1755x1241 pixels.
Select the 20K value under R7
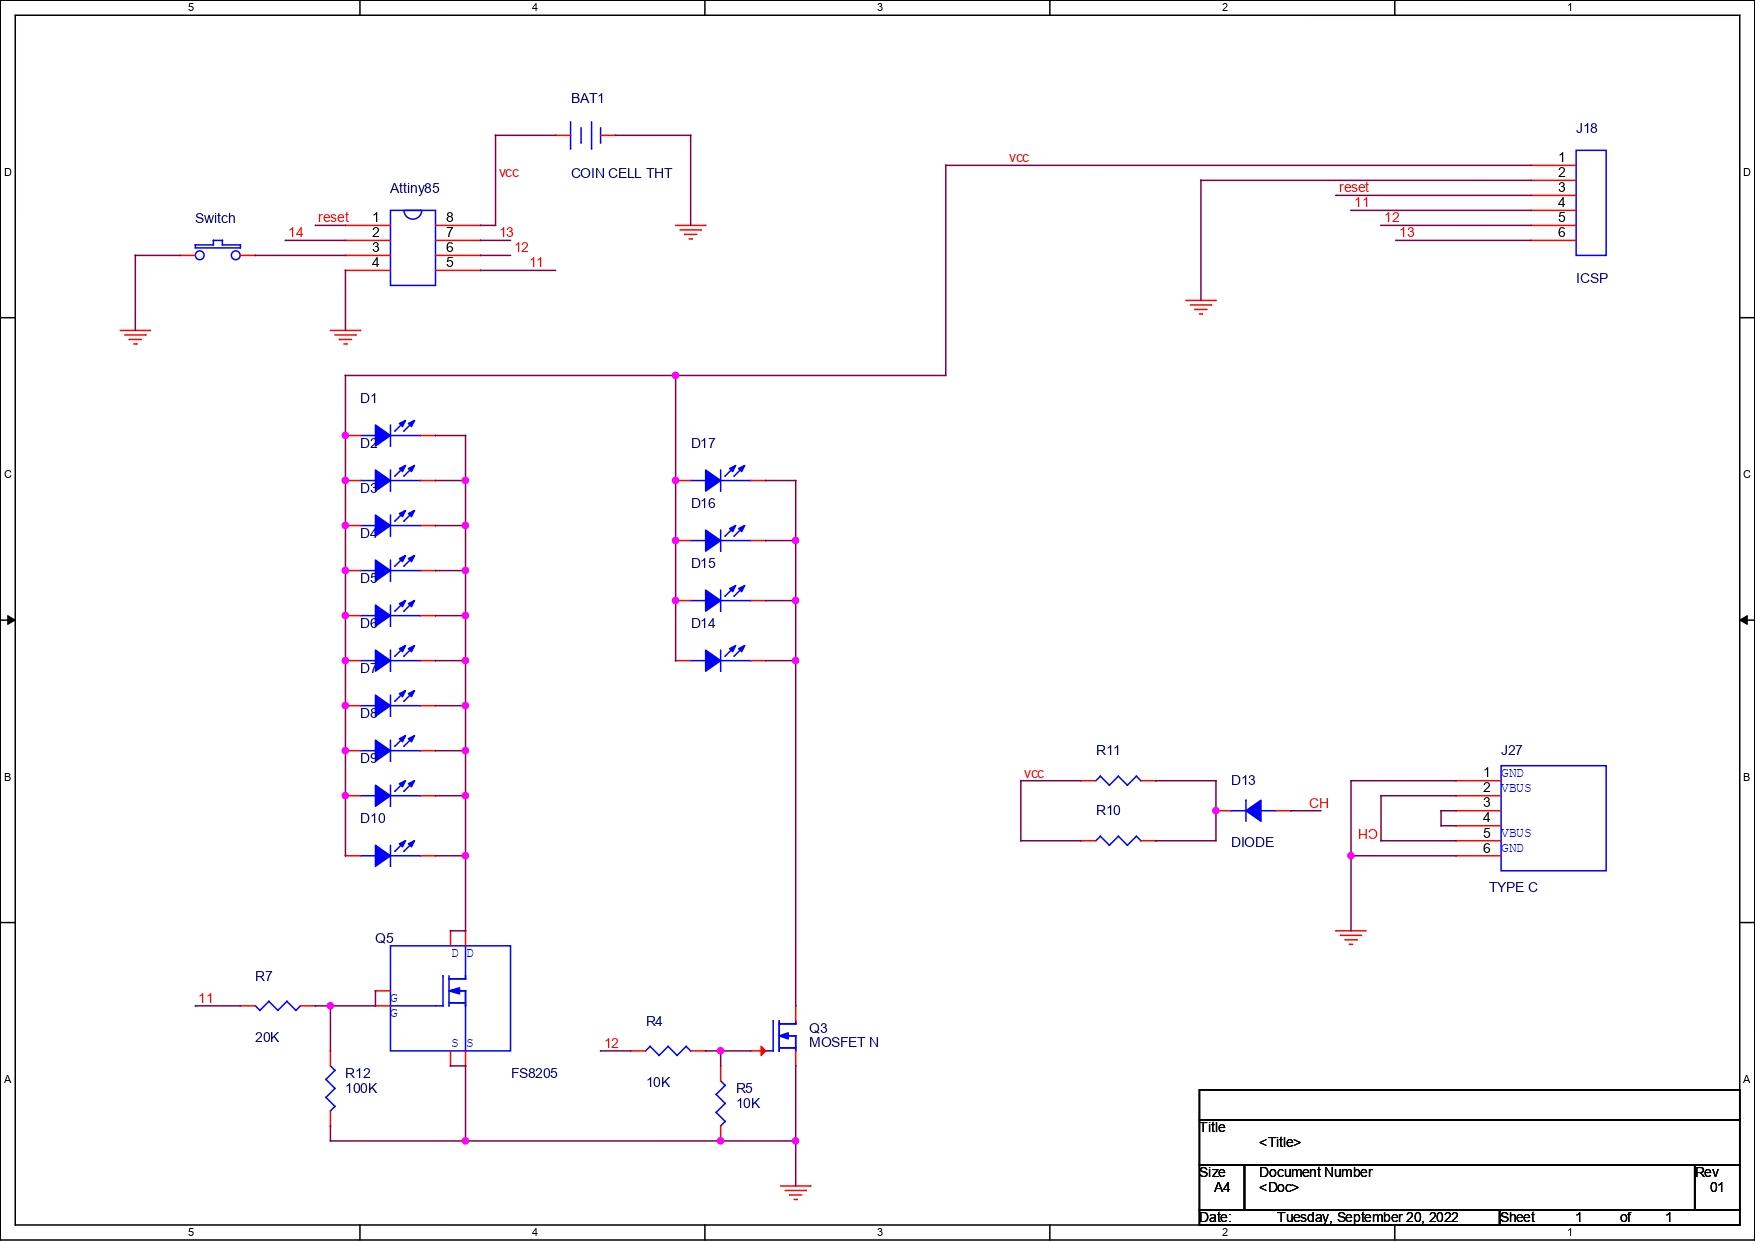(x=267, y=1037)
